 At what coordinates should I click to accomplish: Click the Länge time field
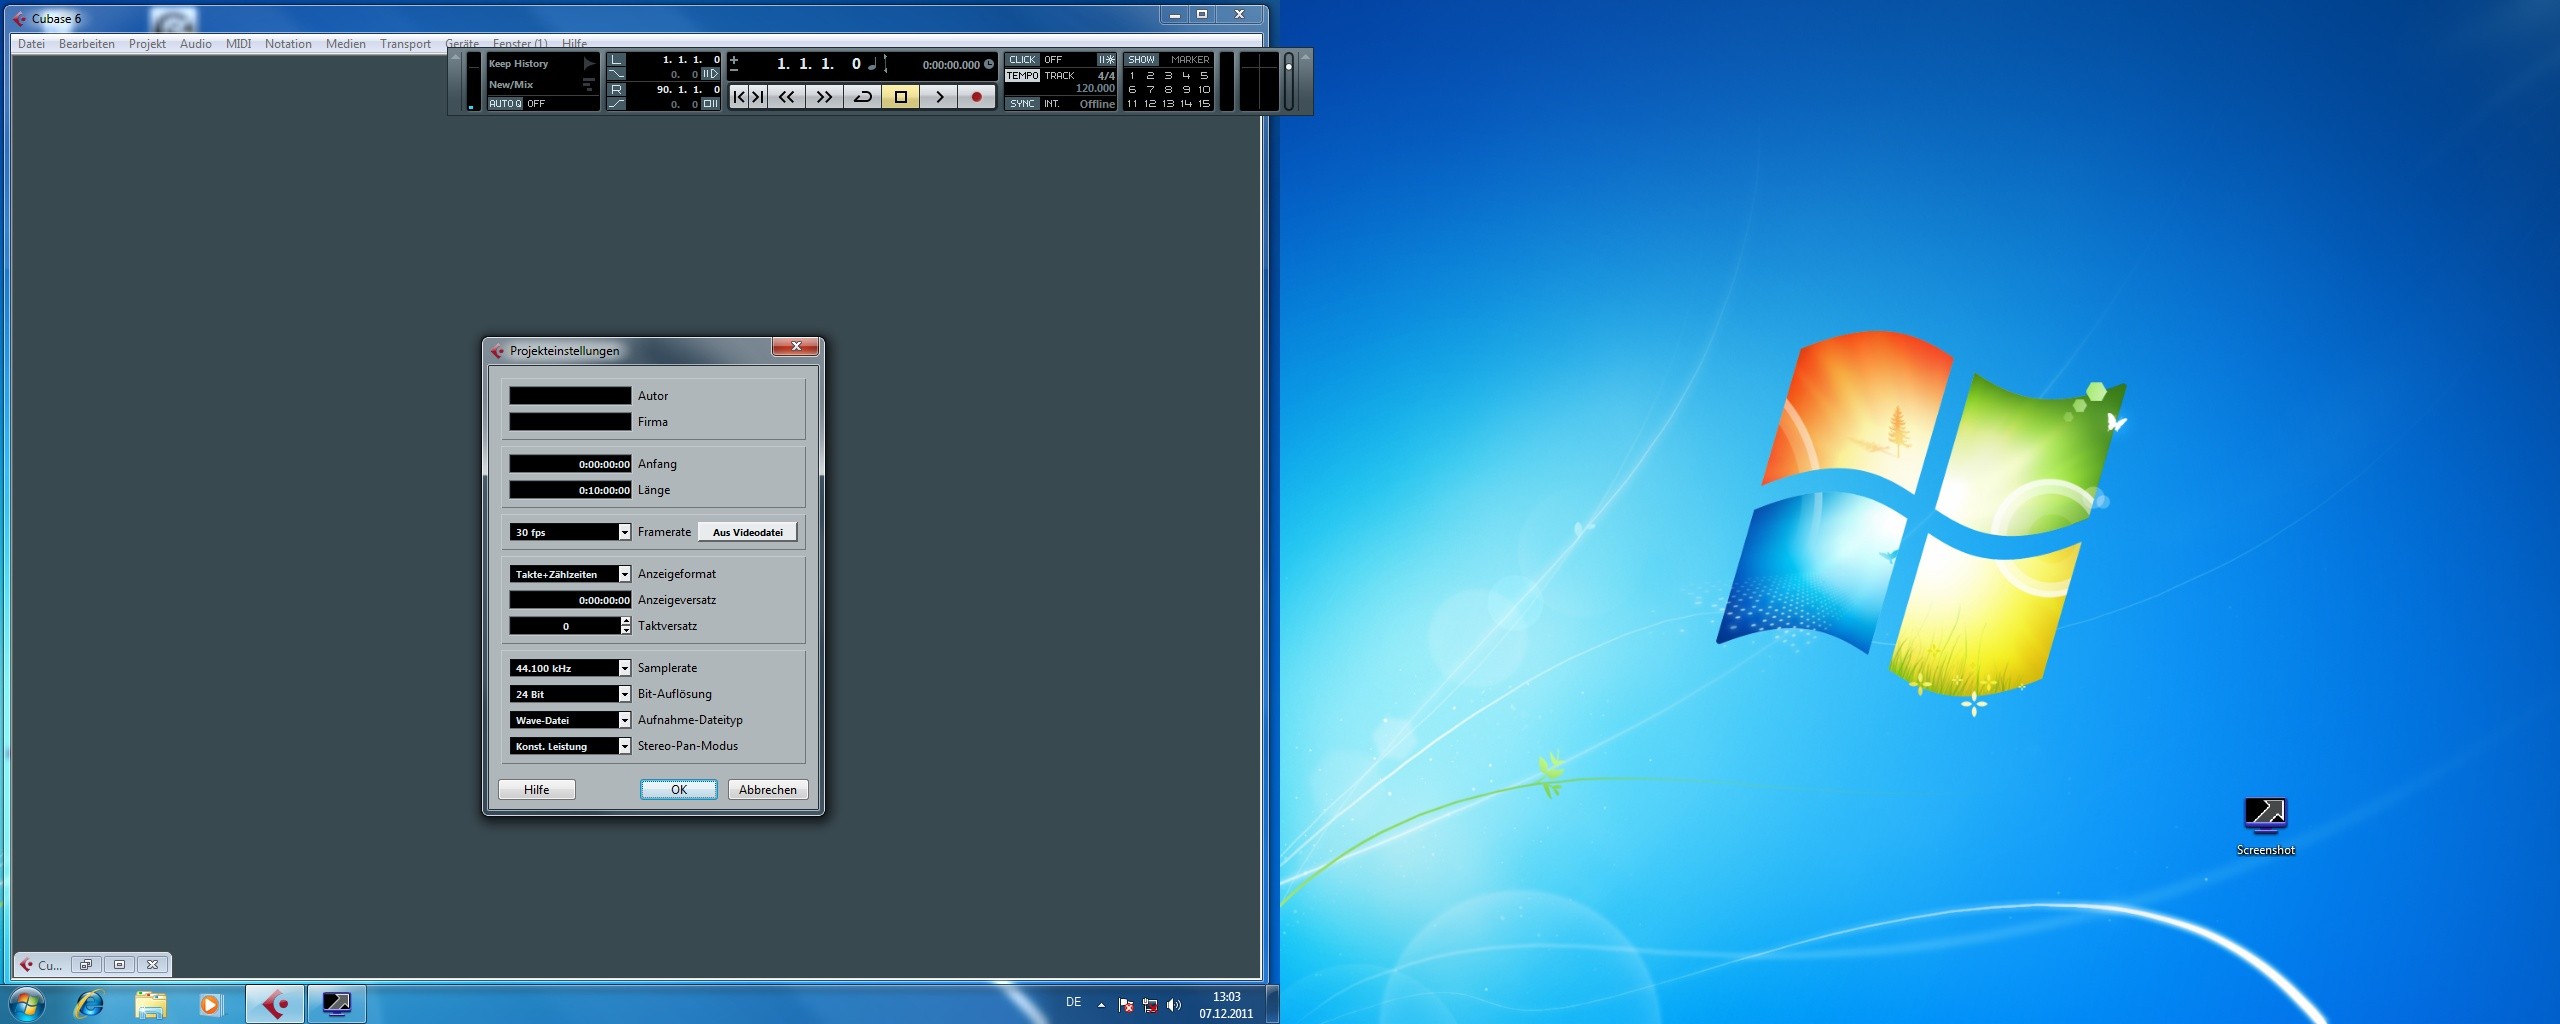pyautogui.click(x=570, y=490)
